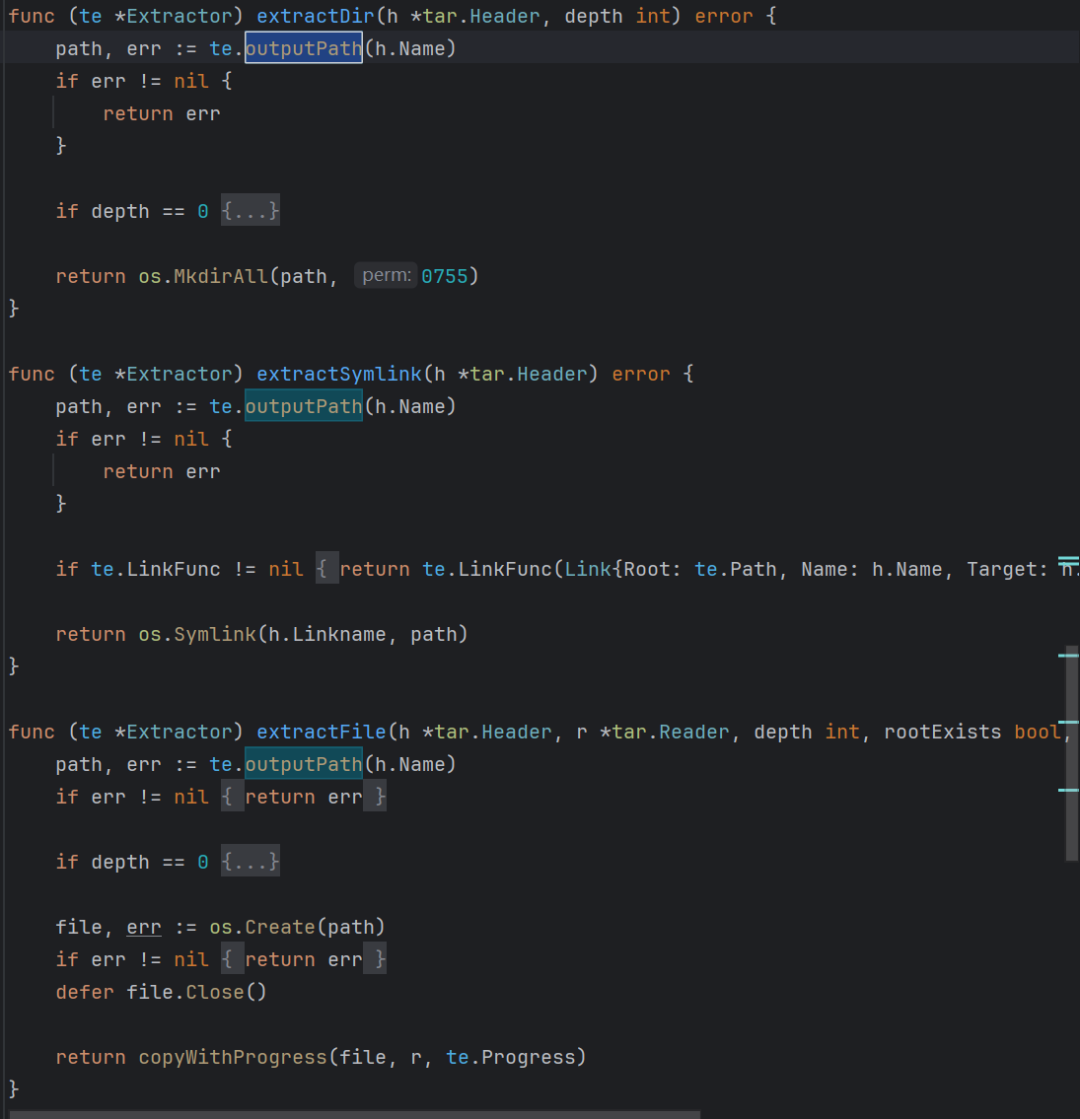
Task: Click the horizontal scrollbar at bottom
Action: (350, 1113)
